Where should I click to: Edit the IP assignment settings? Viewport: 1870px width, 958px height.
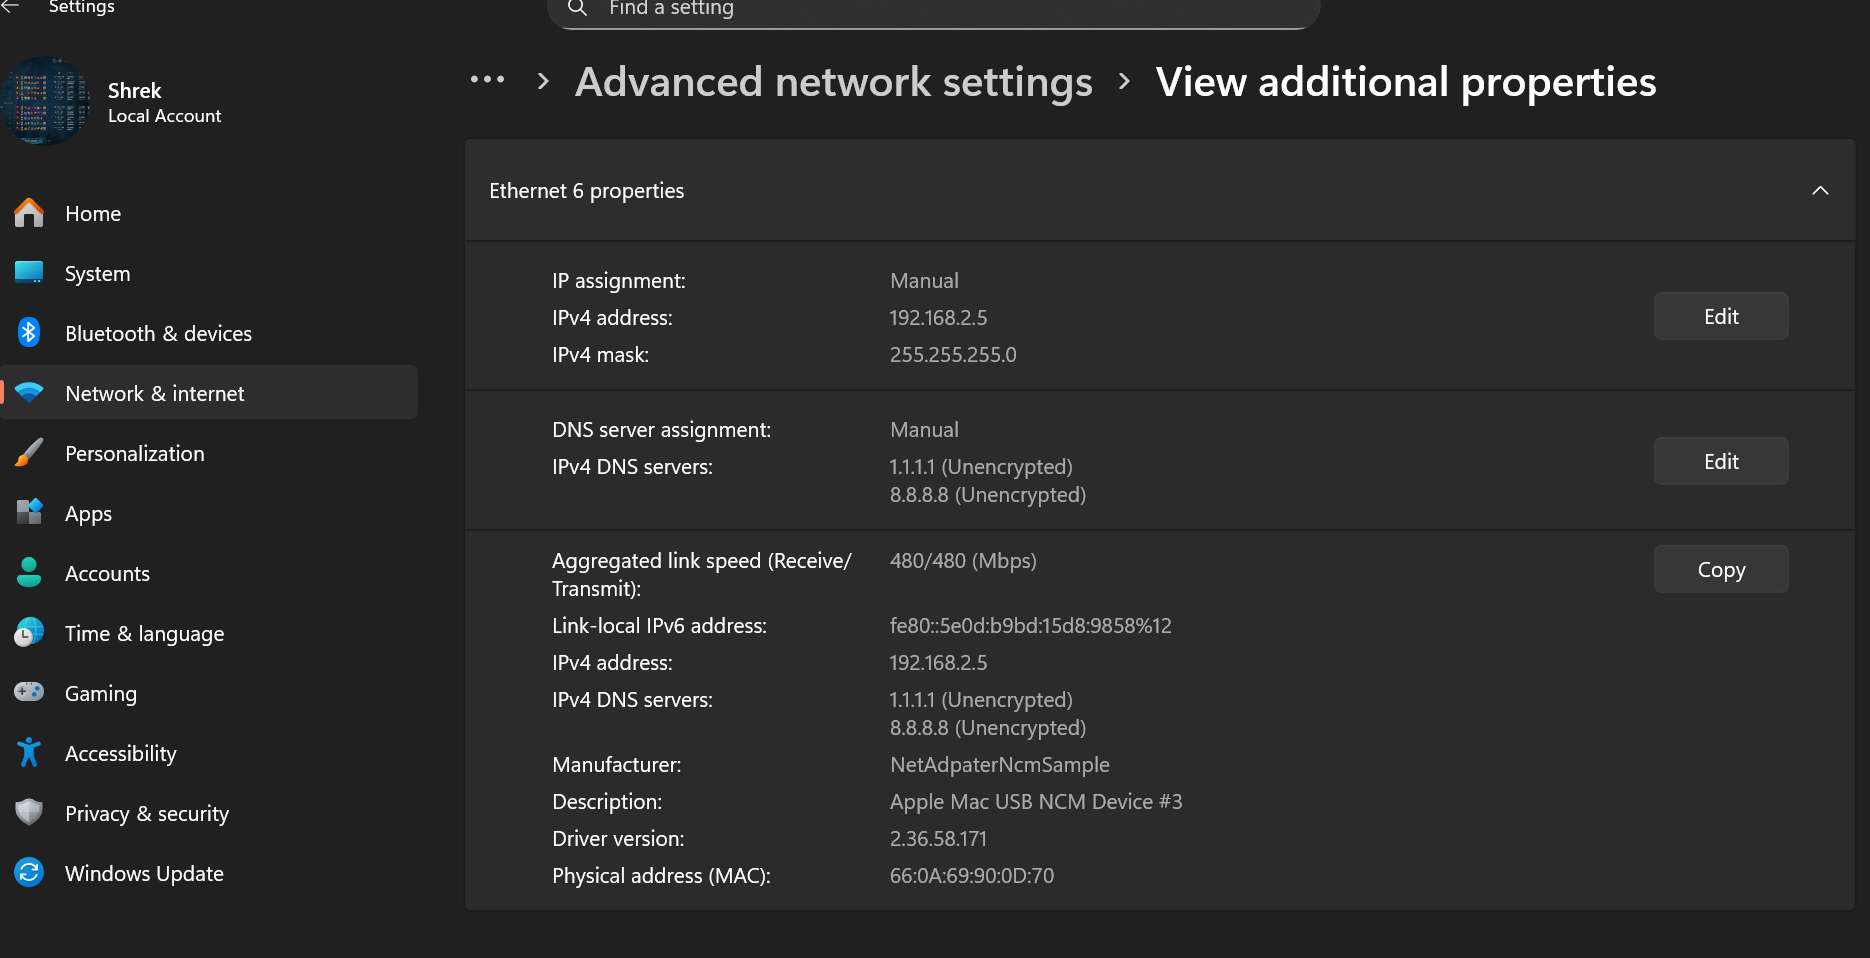pyautogui.click(x=1720, y=316)
